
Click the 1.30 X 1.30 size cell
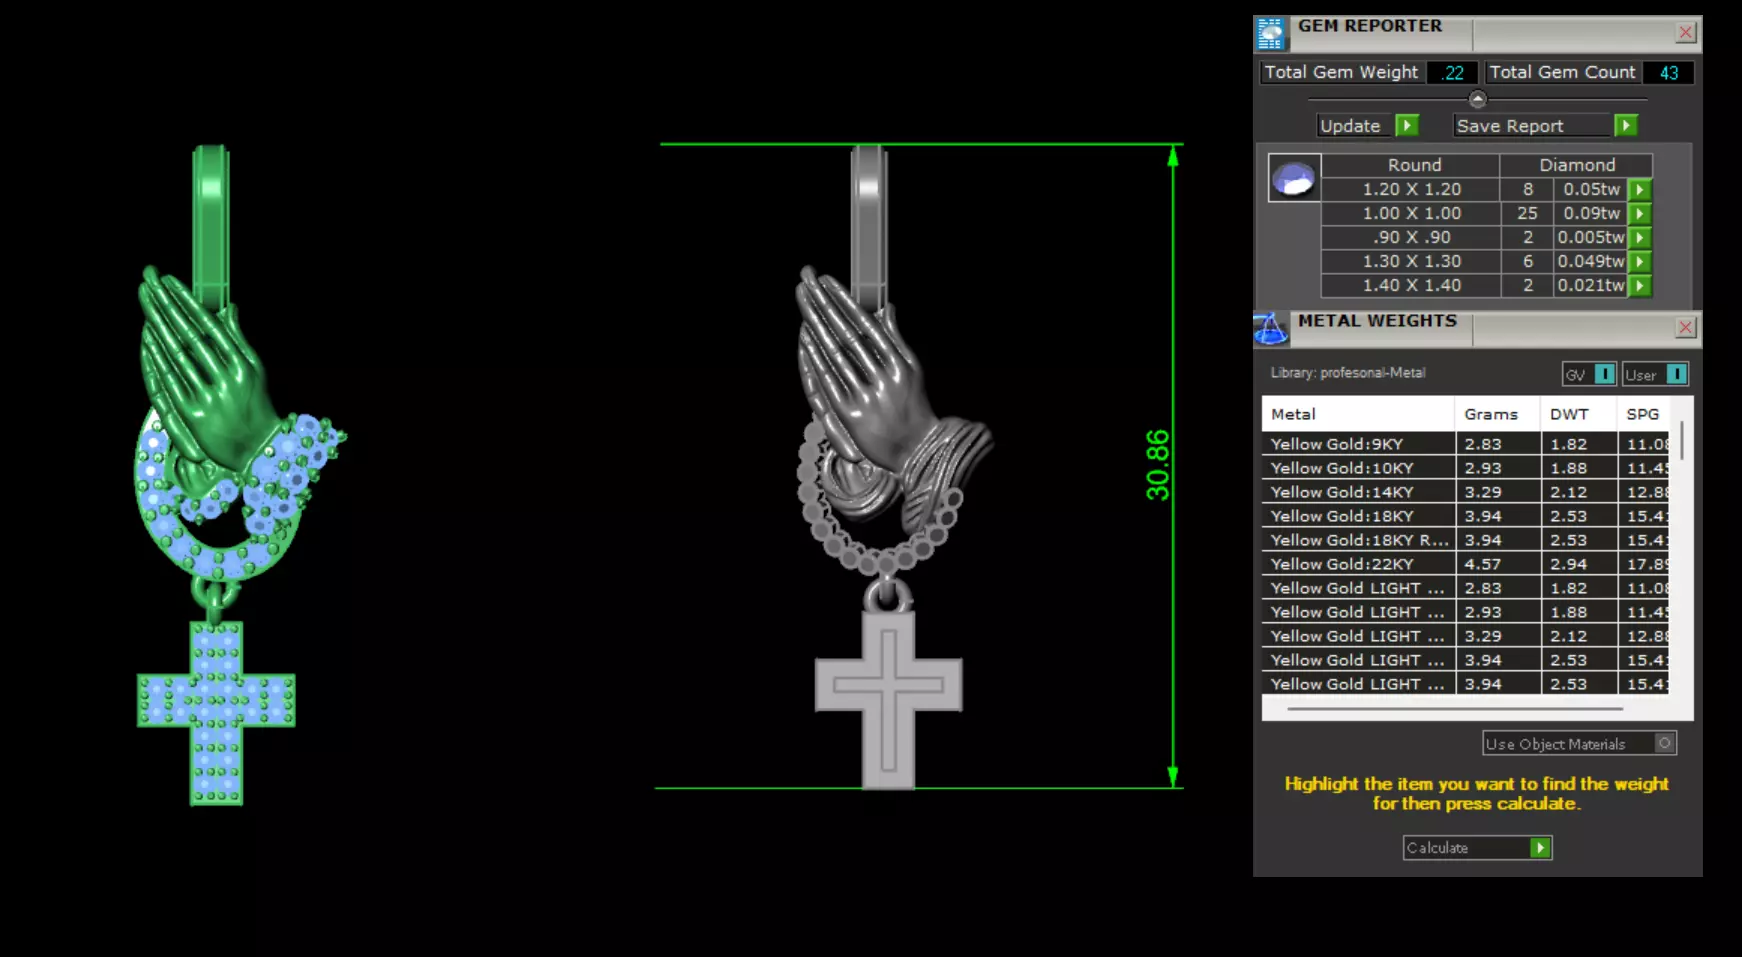(x=1411, y=261)
